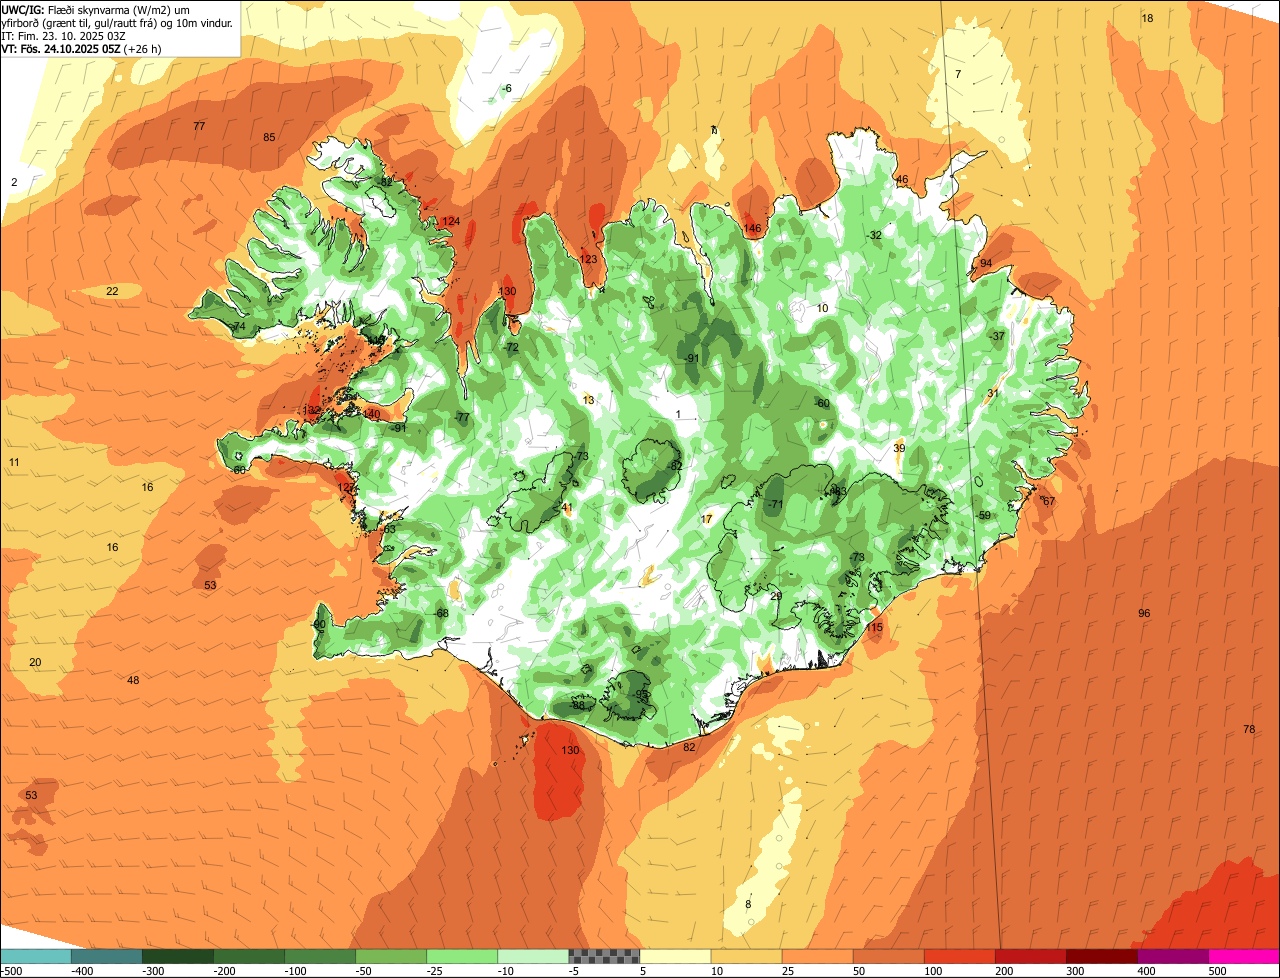Select the pale yellow 5 legend swatch
Viewport: 1280px width, 978px height.
tap(675, 955)
